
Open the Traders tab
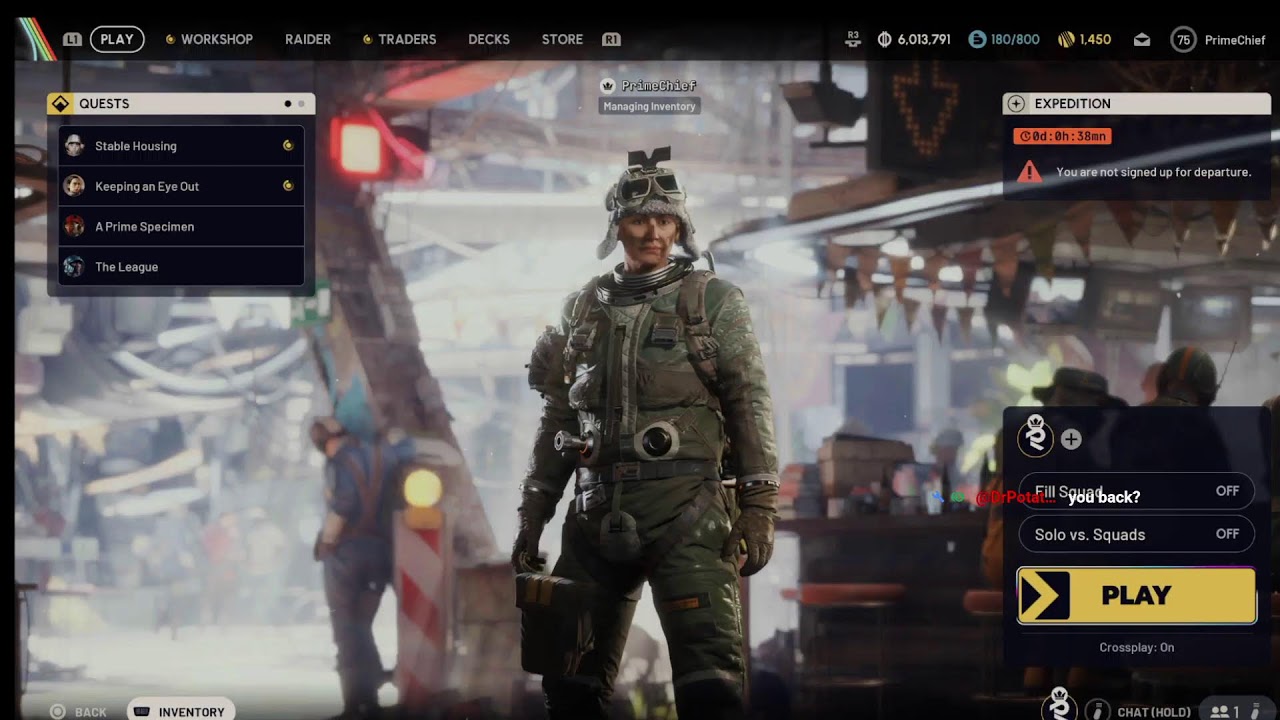click(399, 39)
